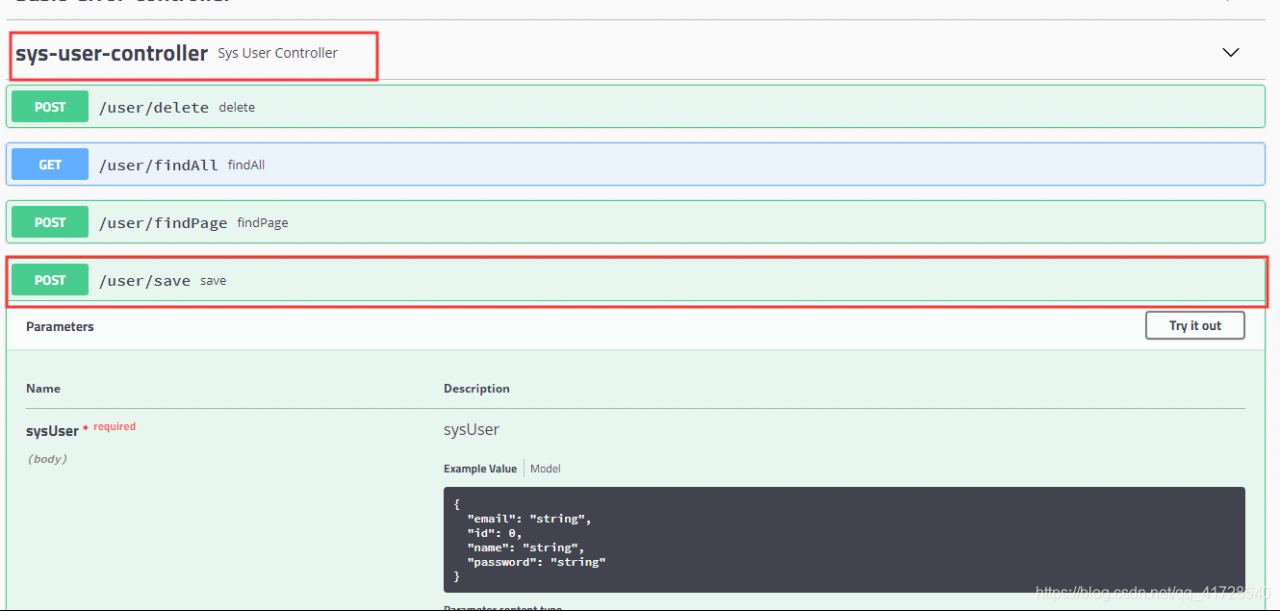Viewport: 1280px width, 611px height.
Task: Open the sys-user-controller heading
Action: [111, 53]
